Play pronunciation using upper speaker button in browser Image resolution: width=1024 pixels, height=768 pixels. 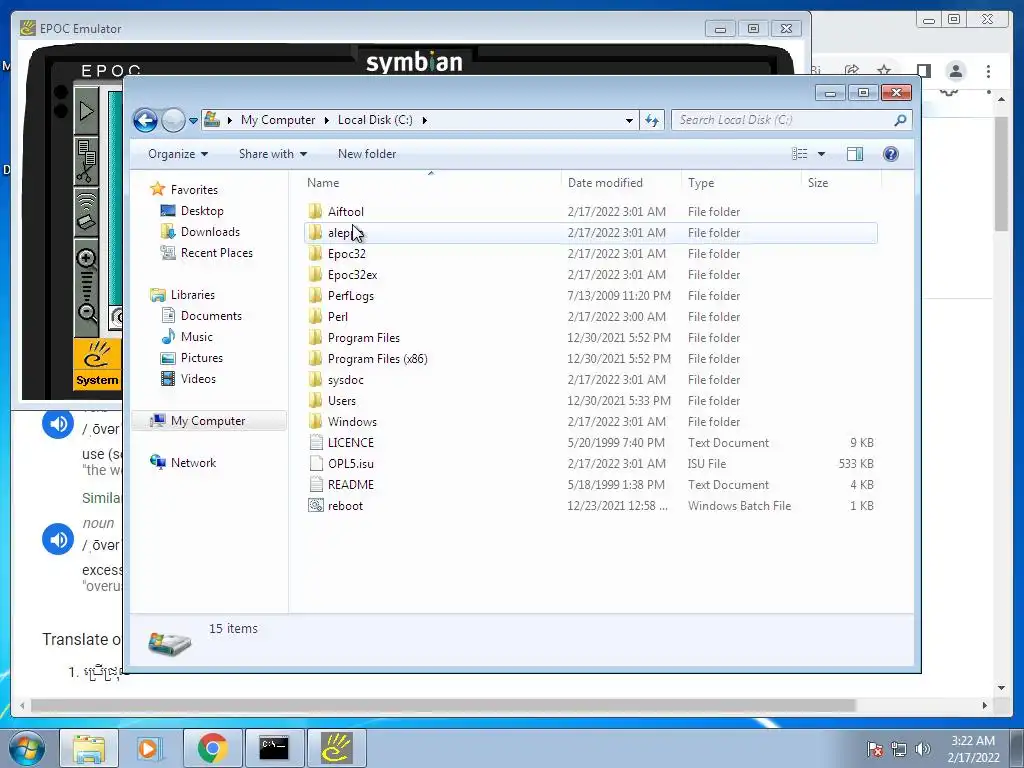coord(58,424)
